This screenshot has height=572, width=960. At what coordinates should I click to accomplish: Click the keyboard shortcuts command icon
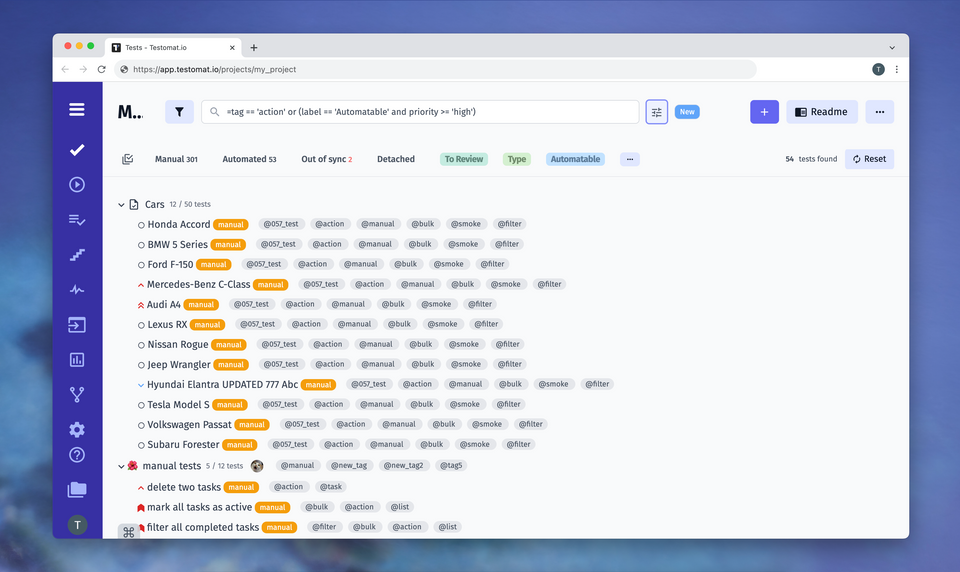point(129,532)
